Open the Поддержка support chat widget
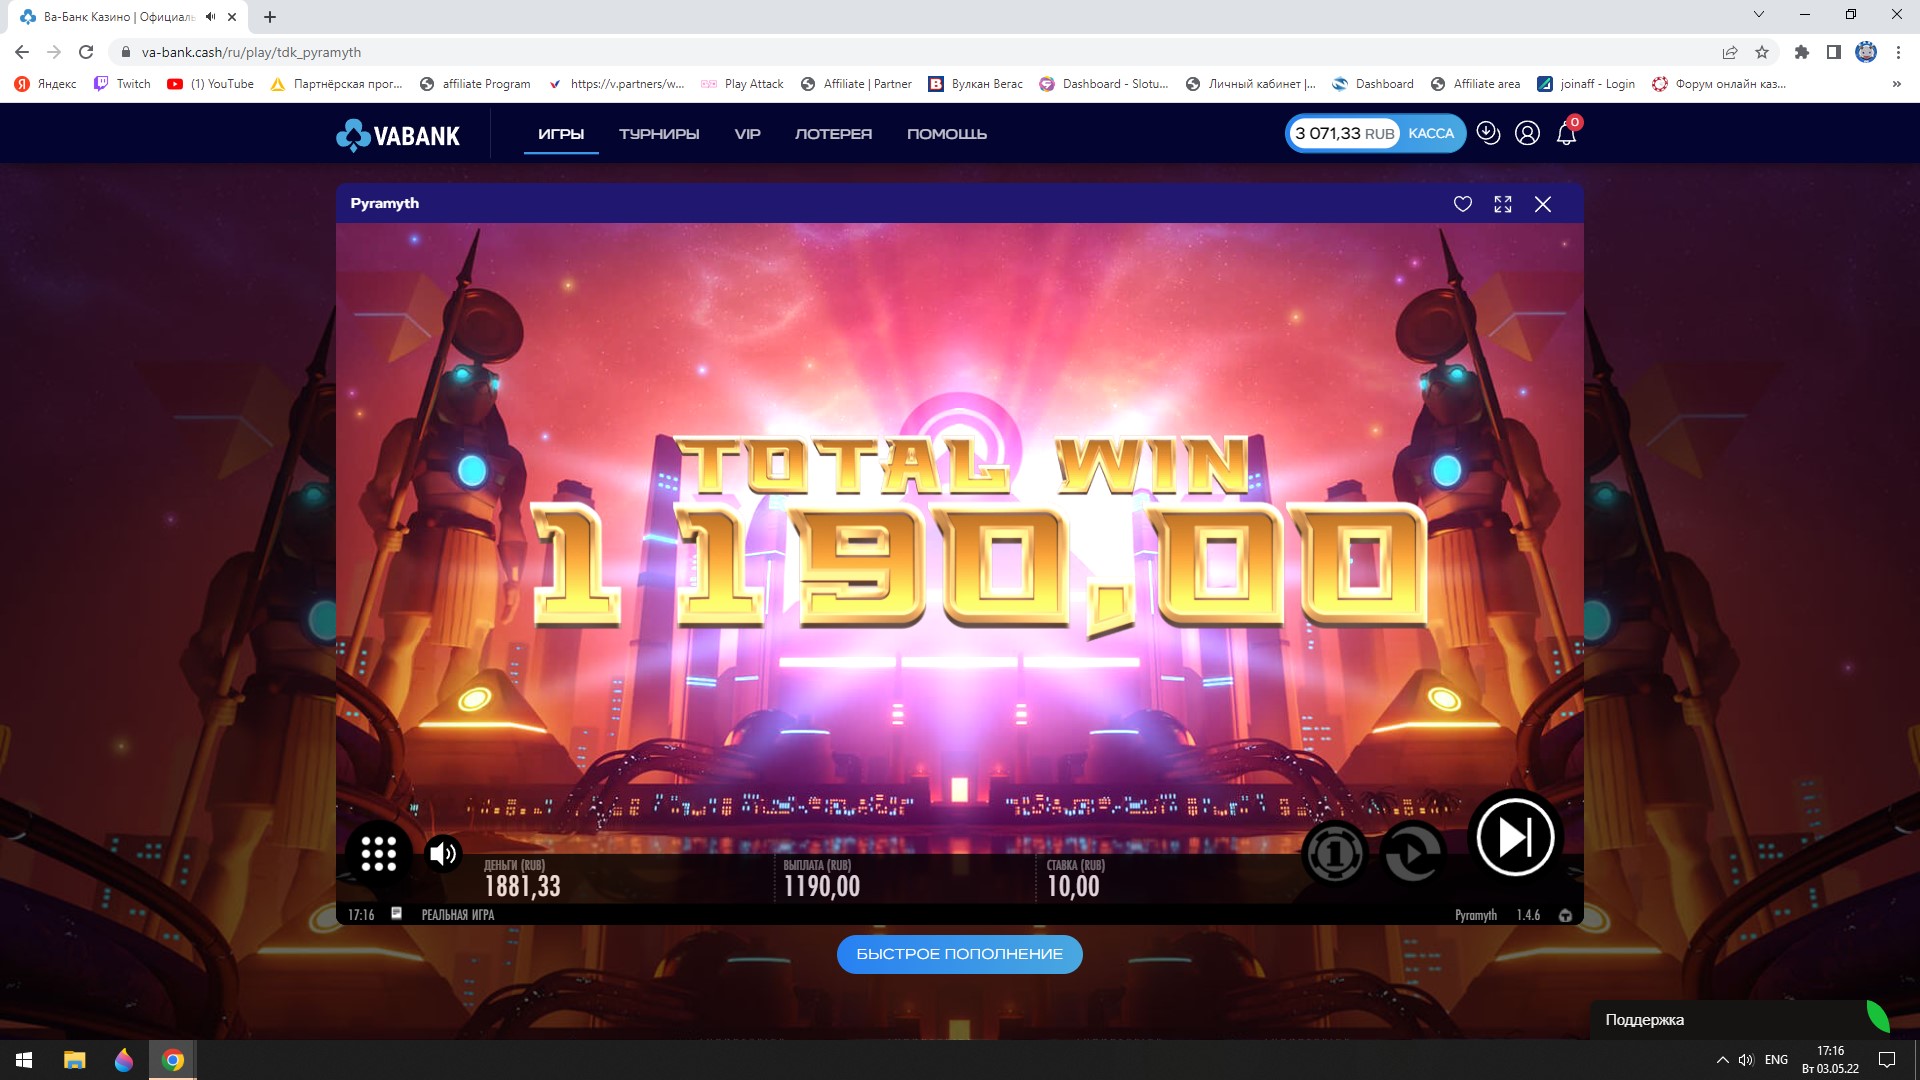The image size is (1920, 1080). 1644,1020
